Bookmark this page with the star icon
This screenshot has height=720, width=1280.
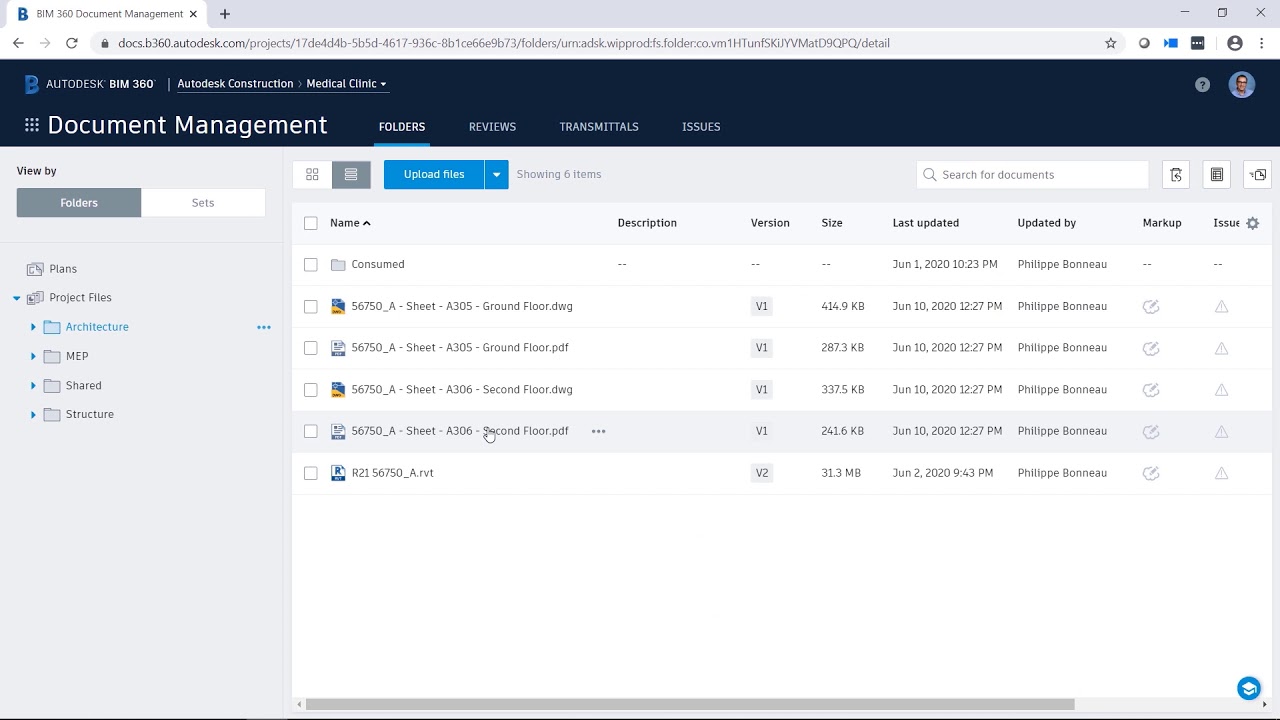[1110, 43]
